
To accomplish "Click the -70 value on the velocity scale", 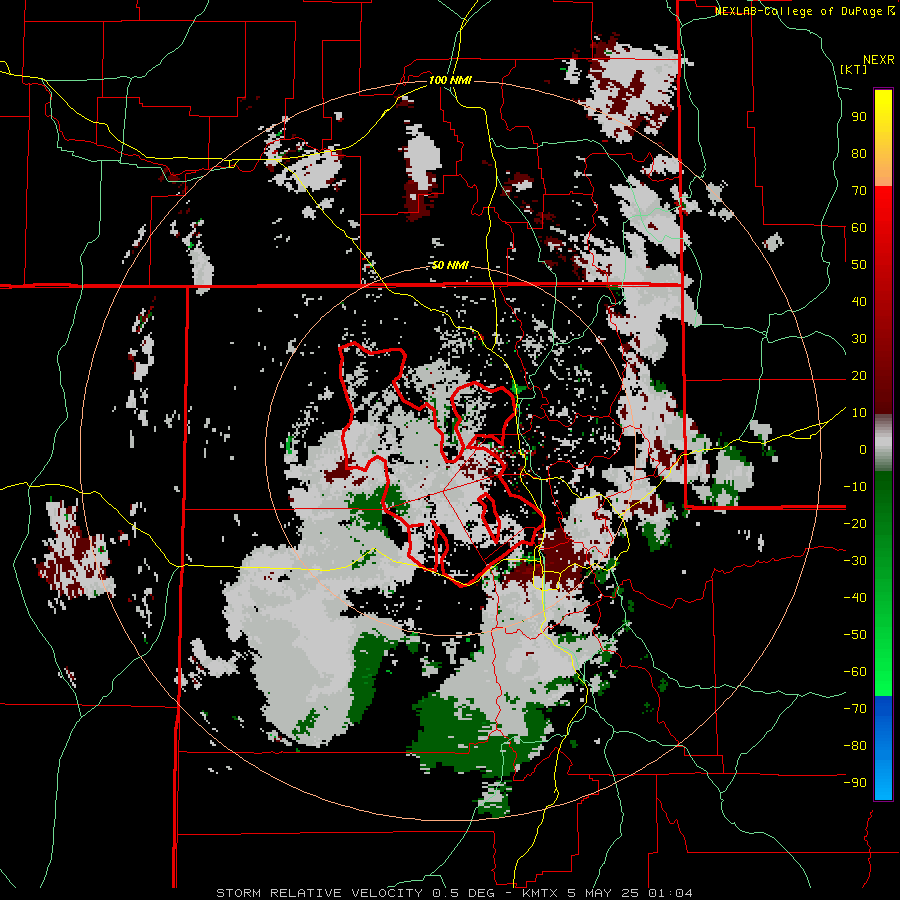I will (x=855, y=709).
